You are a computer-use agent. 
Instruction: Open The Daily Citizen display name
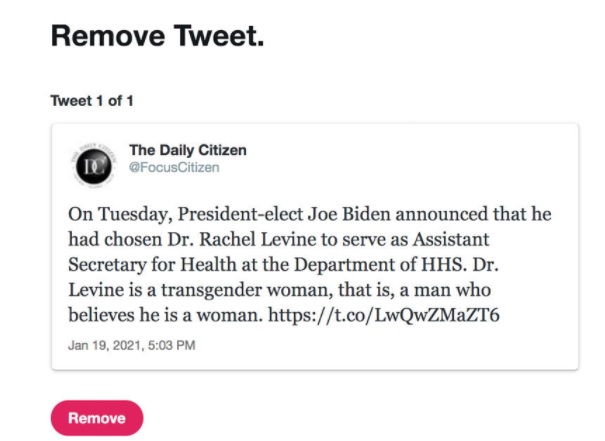pyautogui.click(x=188, y=150)
